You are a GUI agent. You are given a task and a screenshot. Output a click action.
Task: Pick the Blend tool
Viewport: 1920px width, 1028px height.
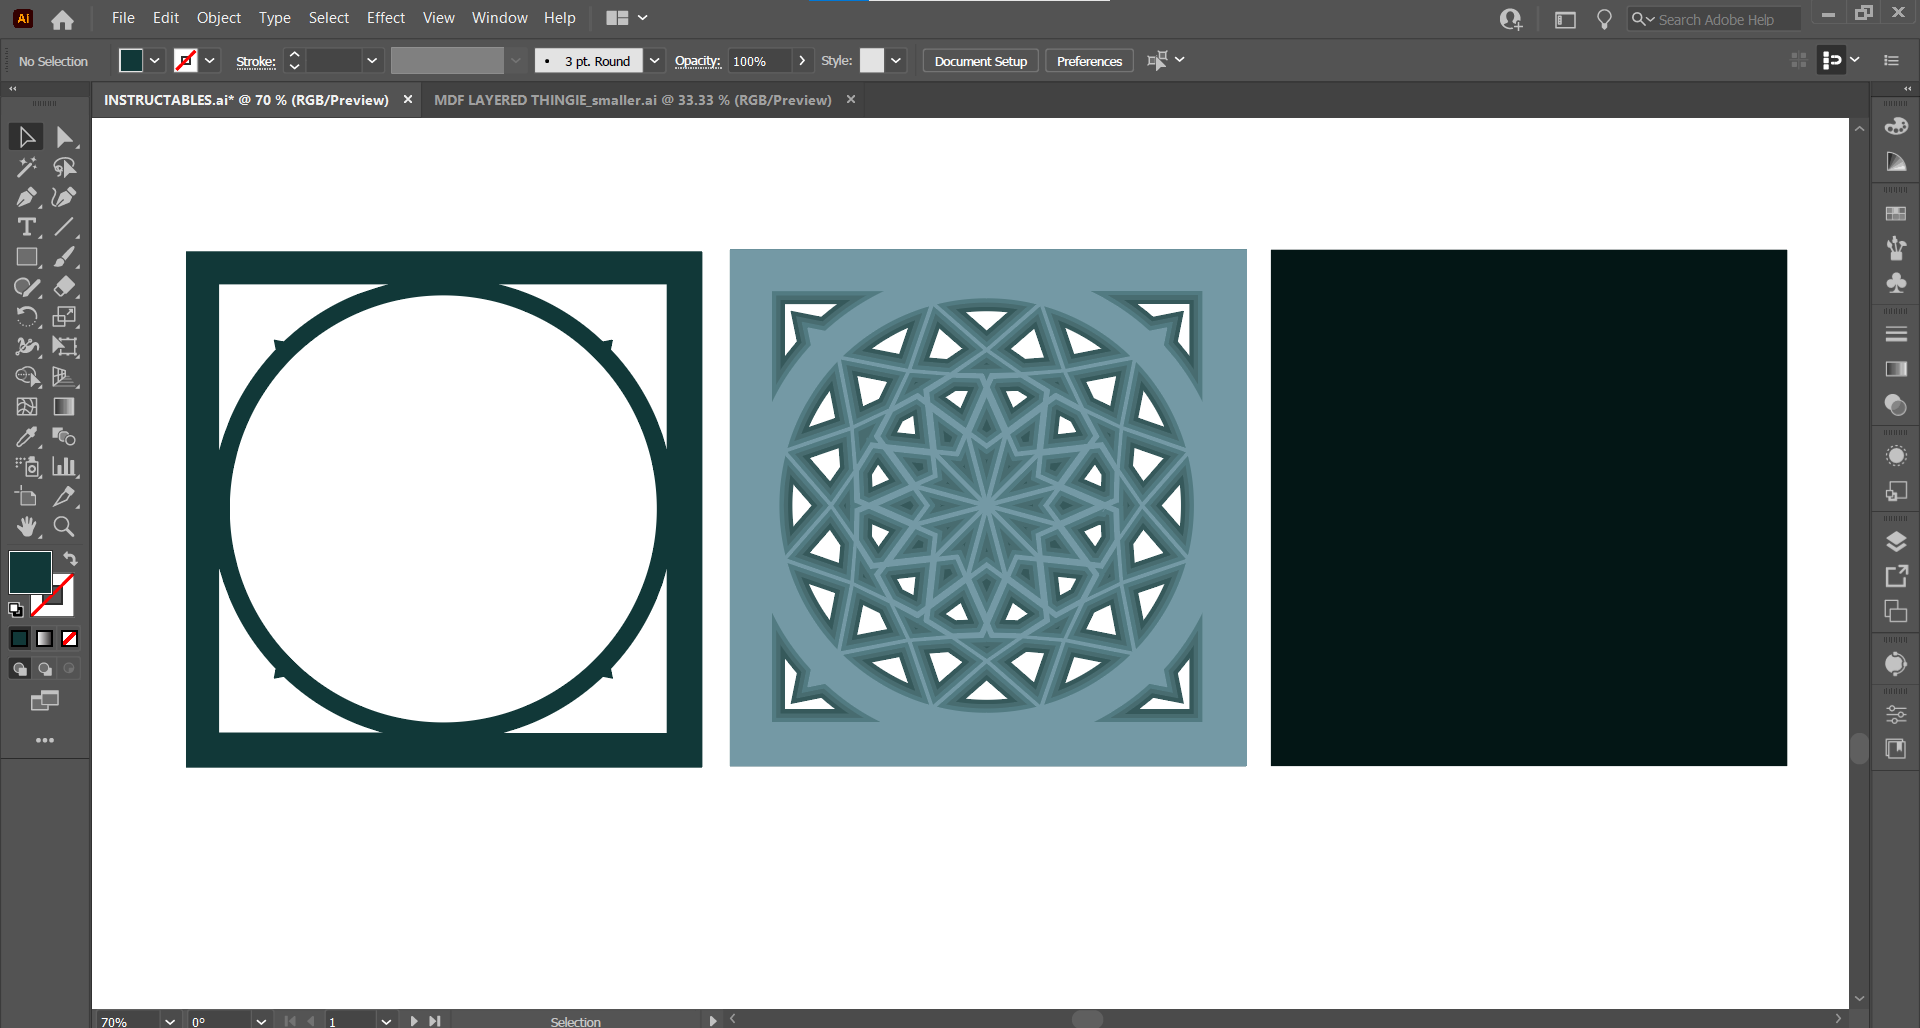(x=65, y=437)
